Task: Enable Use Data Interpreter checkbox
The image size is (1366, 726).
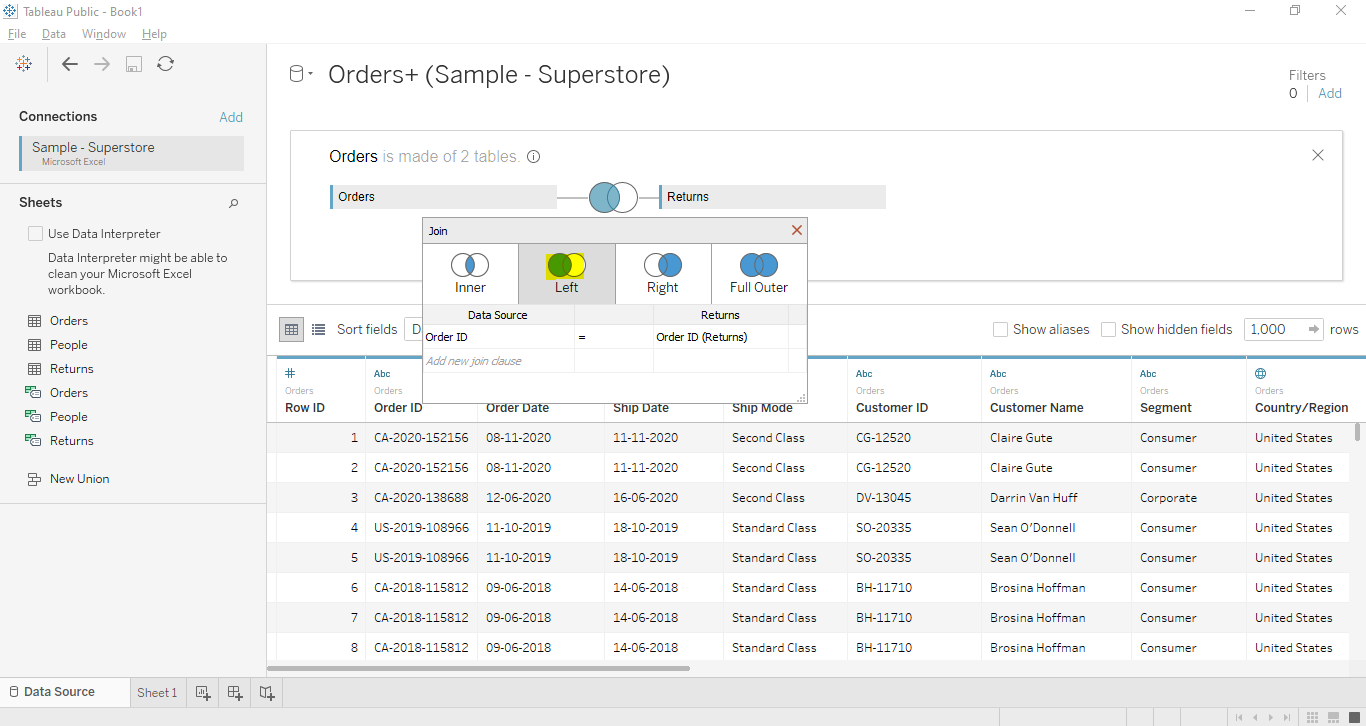Action: click(x=36, y=234)
